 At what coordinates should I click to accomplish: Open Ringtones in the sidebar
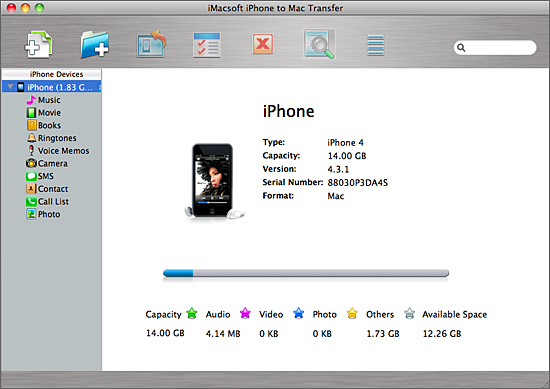point(51,138)
